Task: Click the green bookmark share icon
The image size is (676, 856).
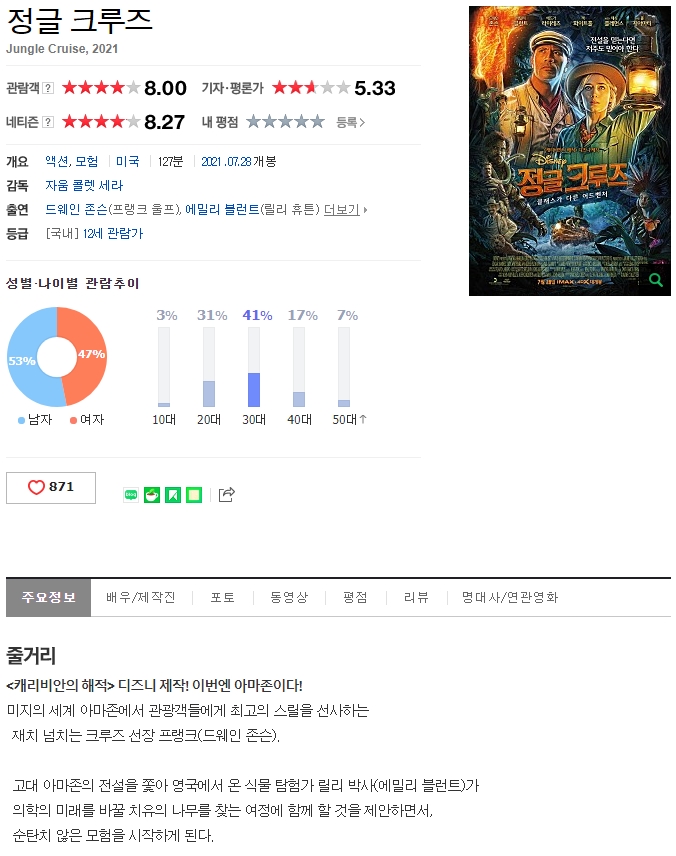Action: pos(173,495)
